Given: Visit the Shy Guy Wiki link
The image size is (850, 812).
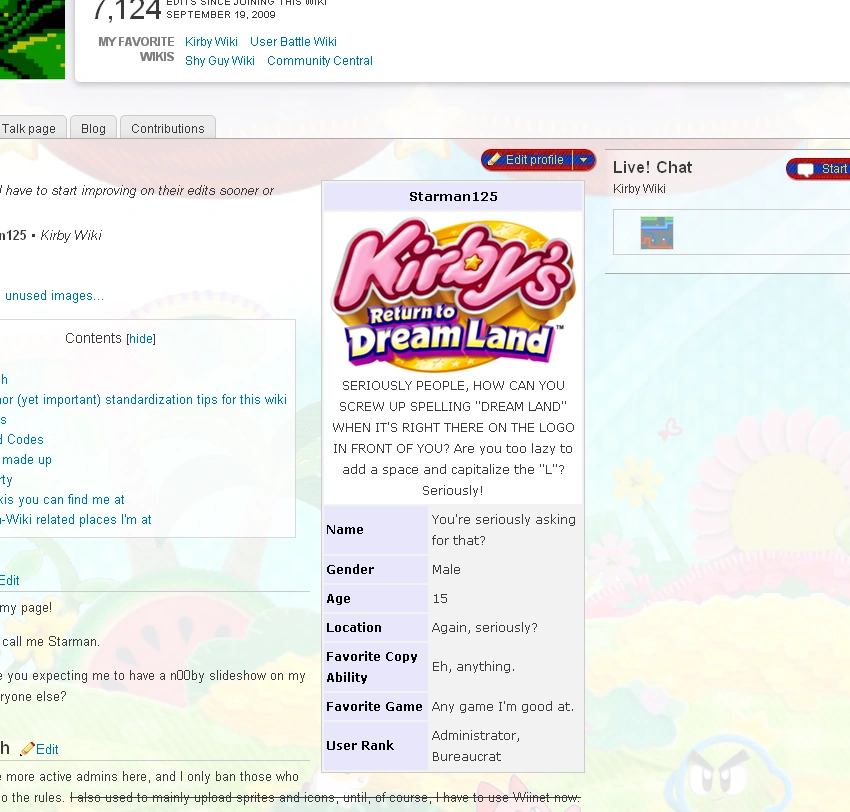Looking at the screenshot, I should (220, 61).
